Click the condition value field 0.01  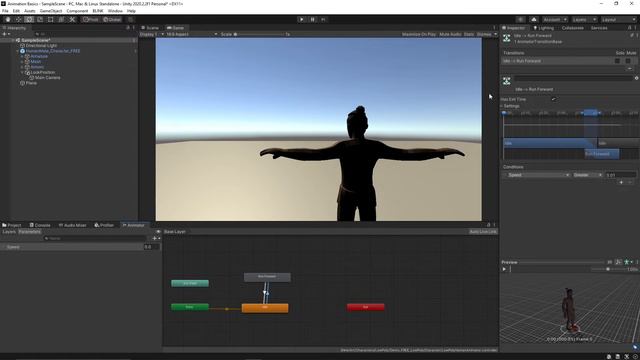coord(621,175)
